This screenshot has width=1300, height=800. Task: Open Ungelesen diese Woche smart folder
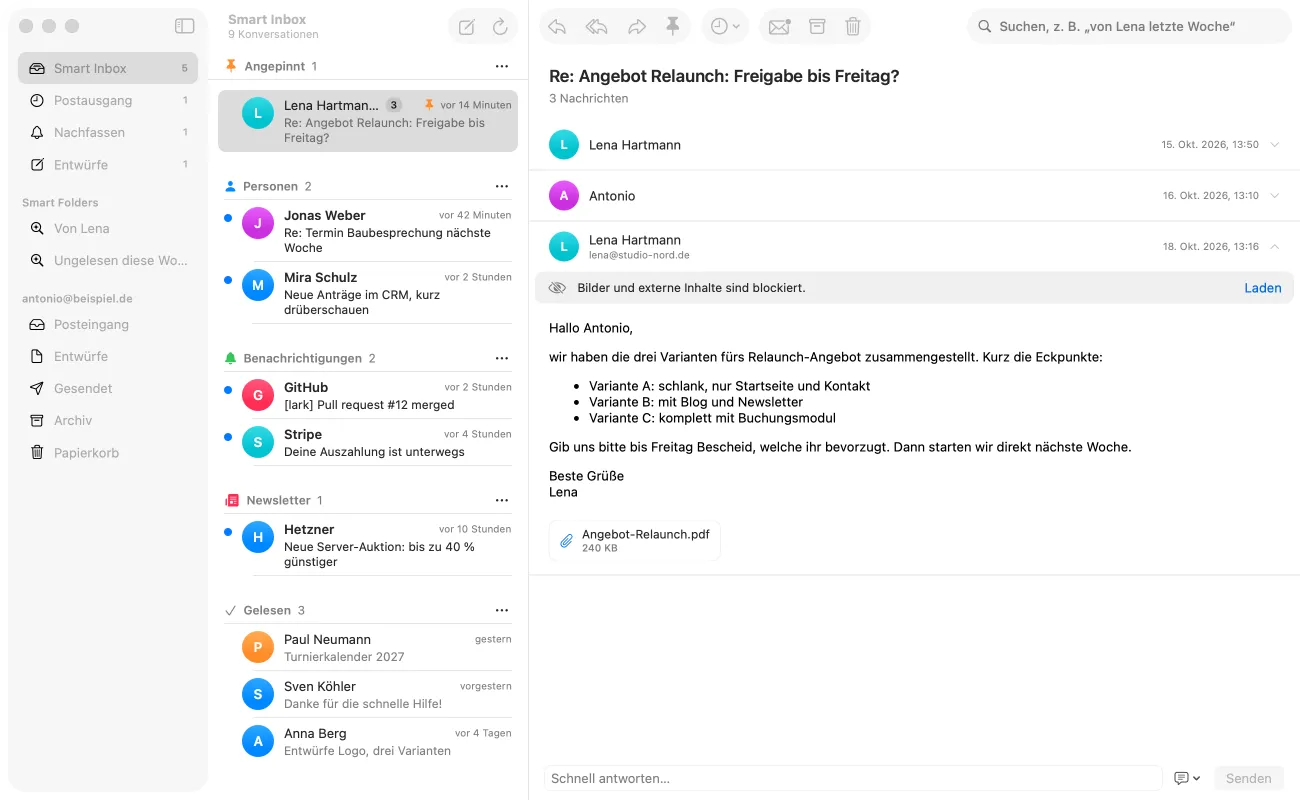click(x=108, y=260)
